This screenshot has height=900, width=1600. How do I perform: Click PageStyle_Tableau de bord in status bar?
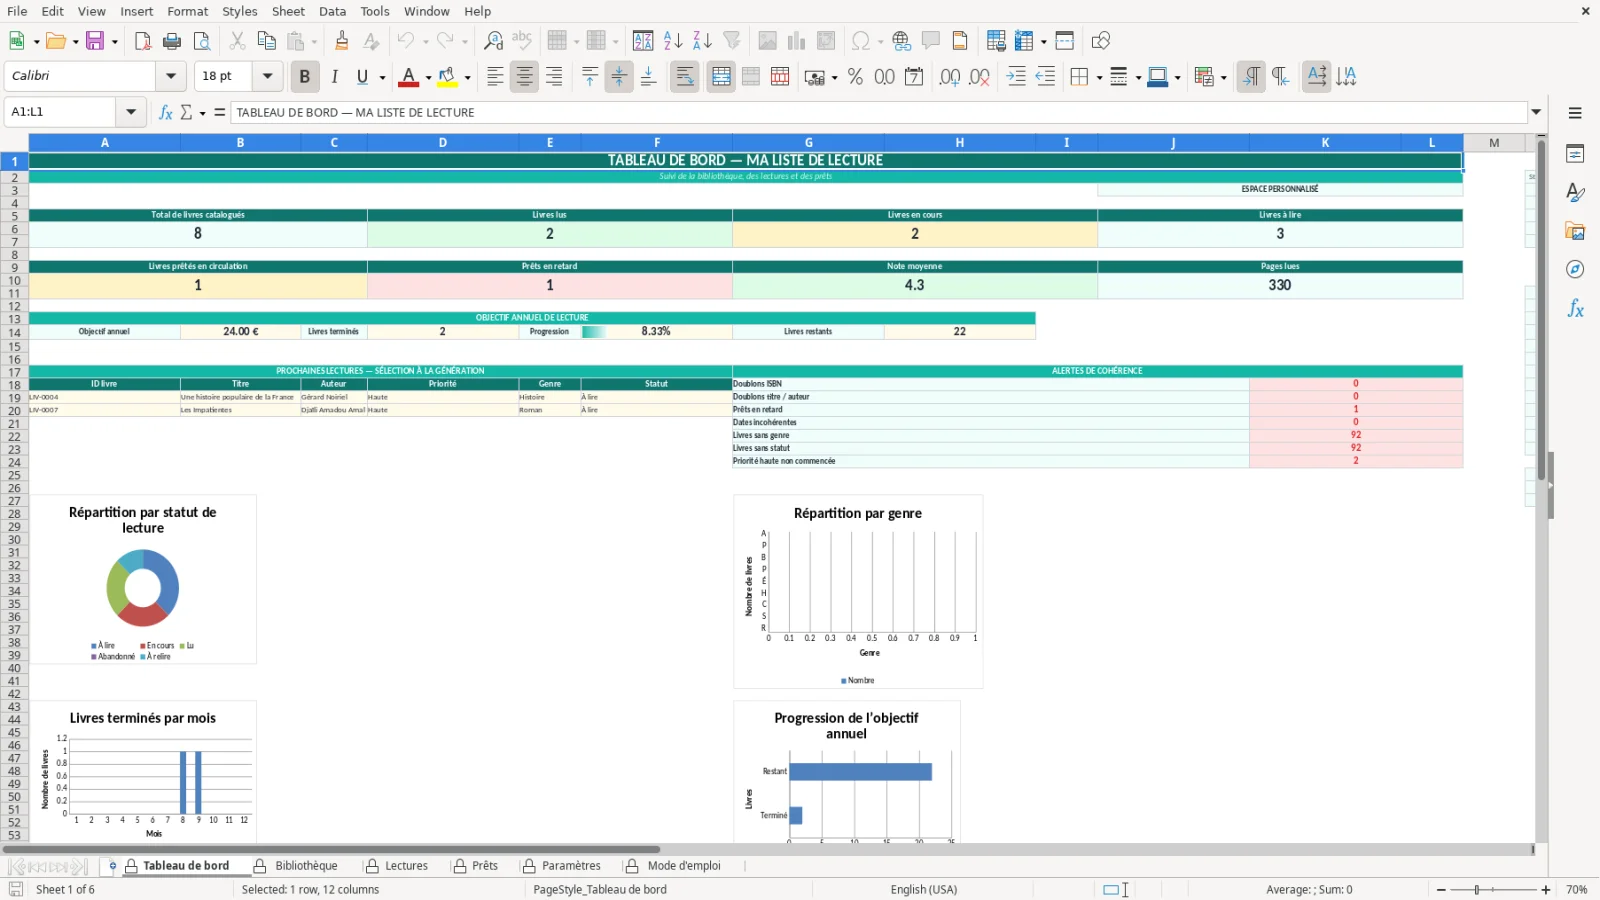600,889
